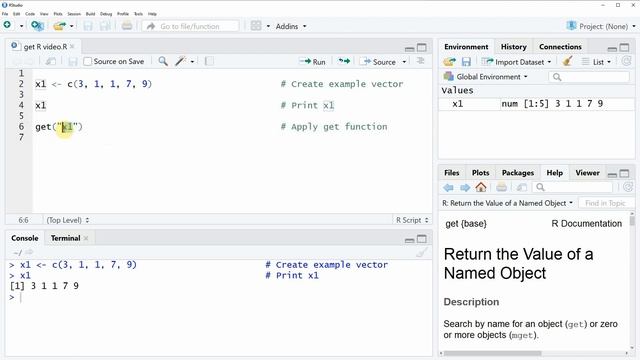Click the Environment search field
This screenshot has width=640, height=360.
[x=589, y=77]
